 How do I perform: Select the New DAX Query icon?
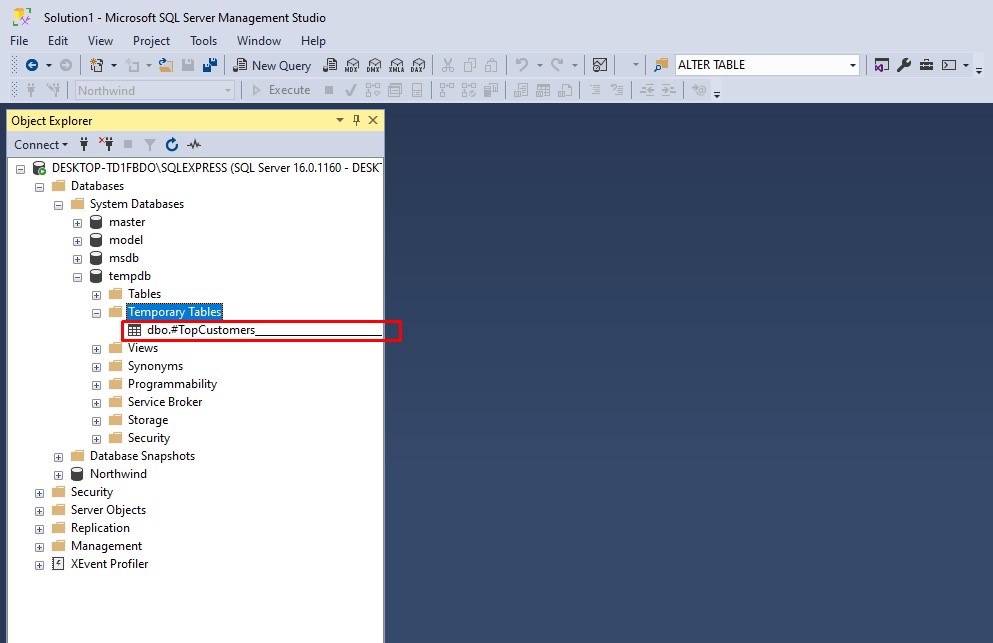pyautogui.click(x=417, y=65)
